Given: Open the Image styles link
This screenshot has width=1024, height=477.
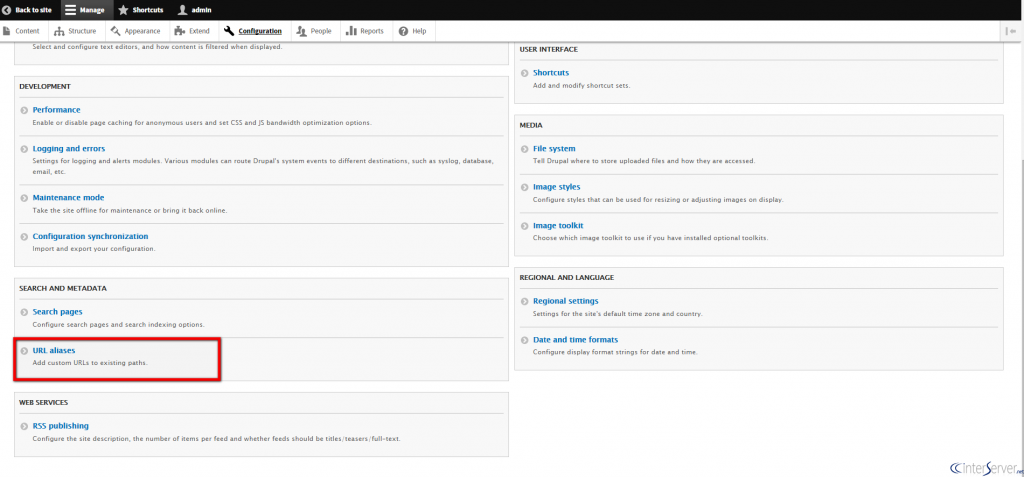Looking at the screenshot, I should pyautogui.click(x=556, y=187).
